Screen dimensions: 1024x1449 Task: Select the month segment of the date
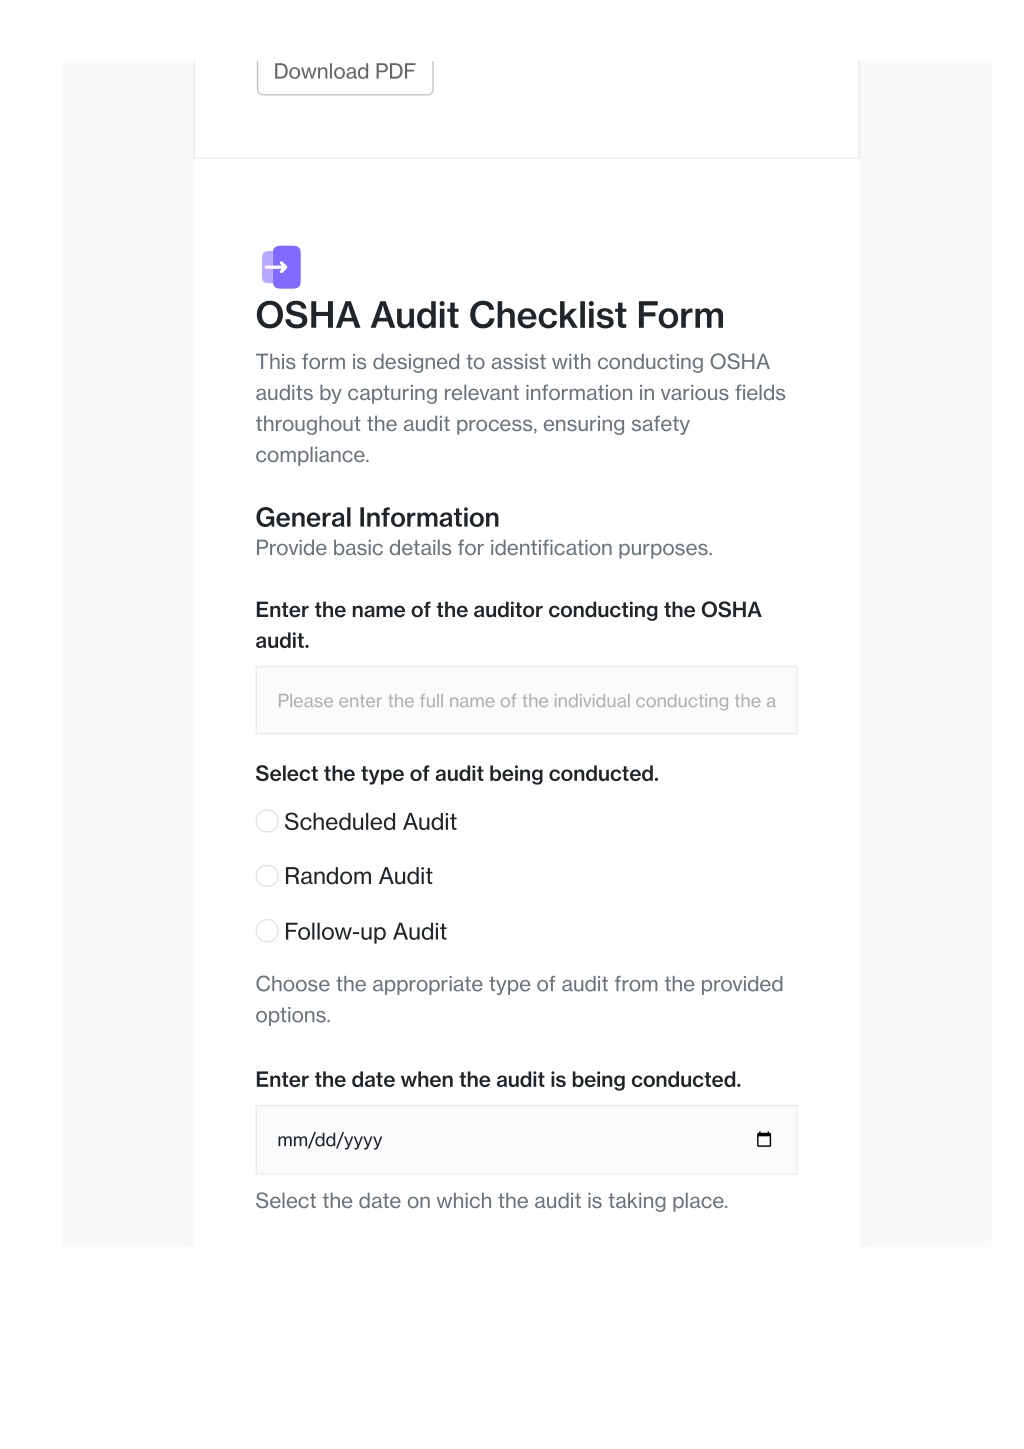pos(293,1140)
